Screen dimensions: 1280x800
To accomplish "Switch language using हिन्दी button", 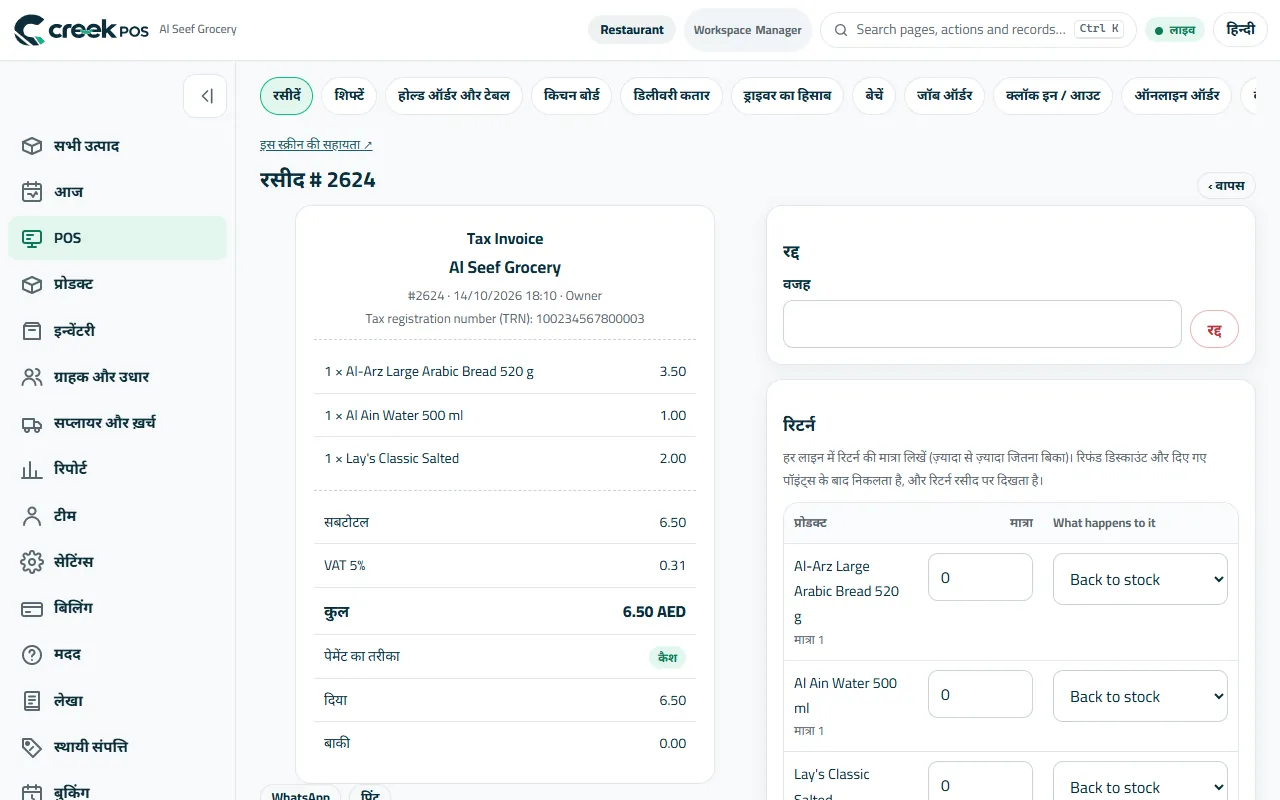I will tap(1240, 30).
